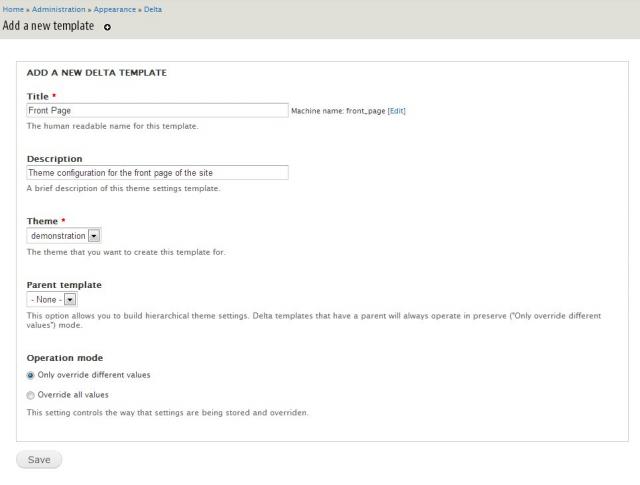Click the Description field label
The width and height of the screenshot is (640, 485).
[x=55, y=159]
